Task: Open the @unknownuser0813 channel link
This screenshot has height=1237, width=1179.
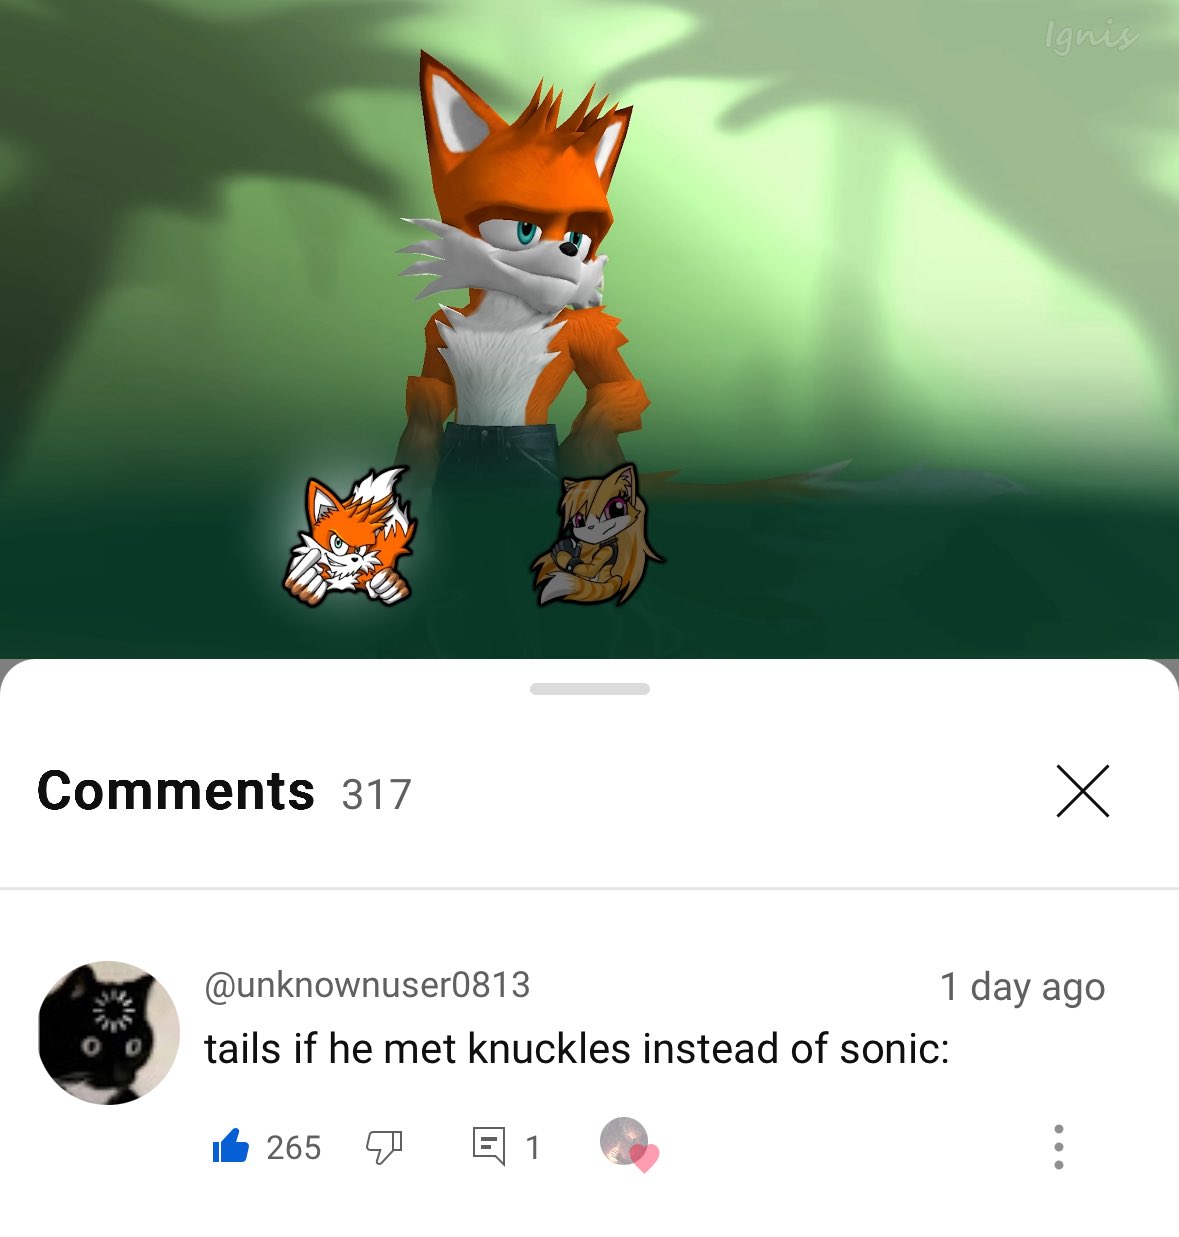Action: tap(367, 985)
